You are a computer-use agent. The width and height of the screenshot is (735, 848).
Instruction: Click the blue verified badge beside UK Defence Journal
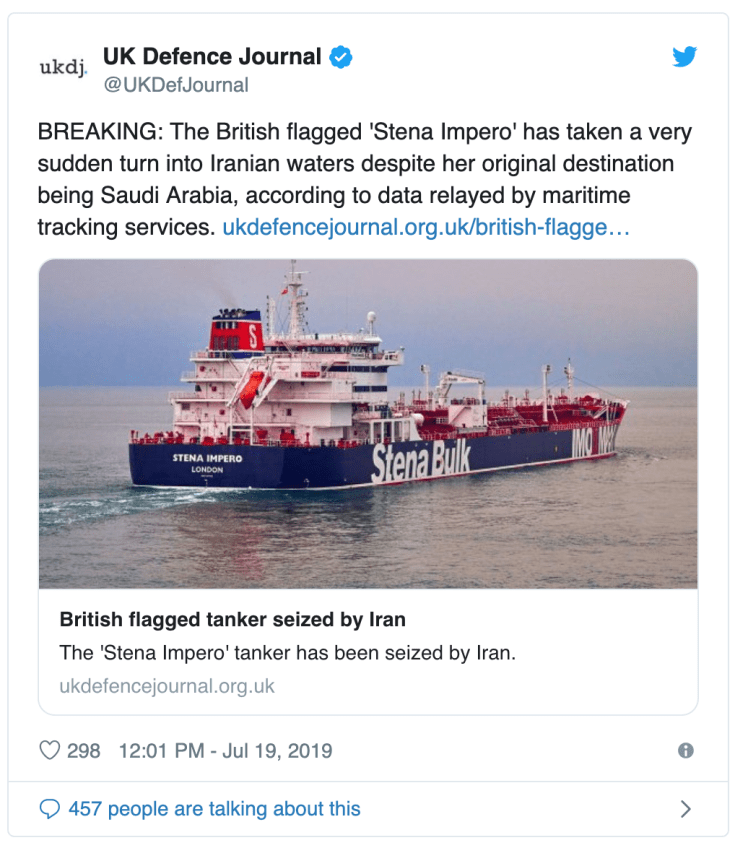click(339, 56)
